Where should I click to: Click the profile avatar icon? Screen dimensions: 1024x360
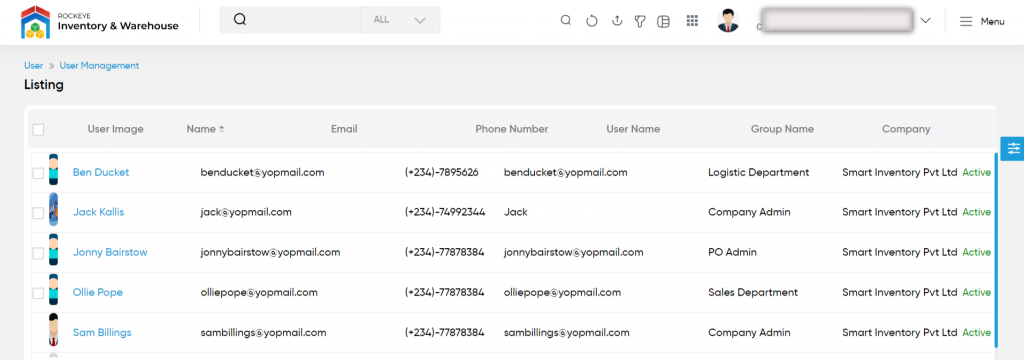[x=728, y=21]
